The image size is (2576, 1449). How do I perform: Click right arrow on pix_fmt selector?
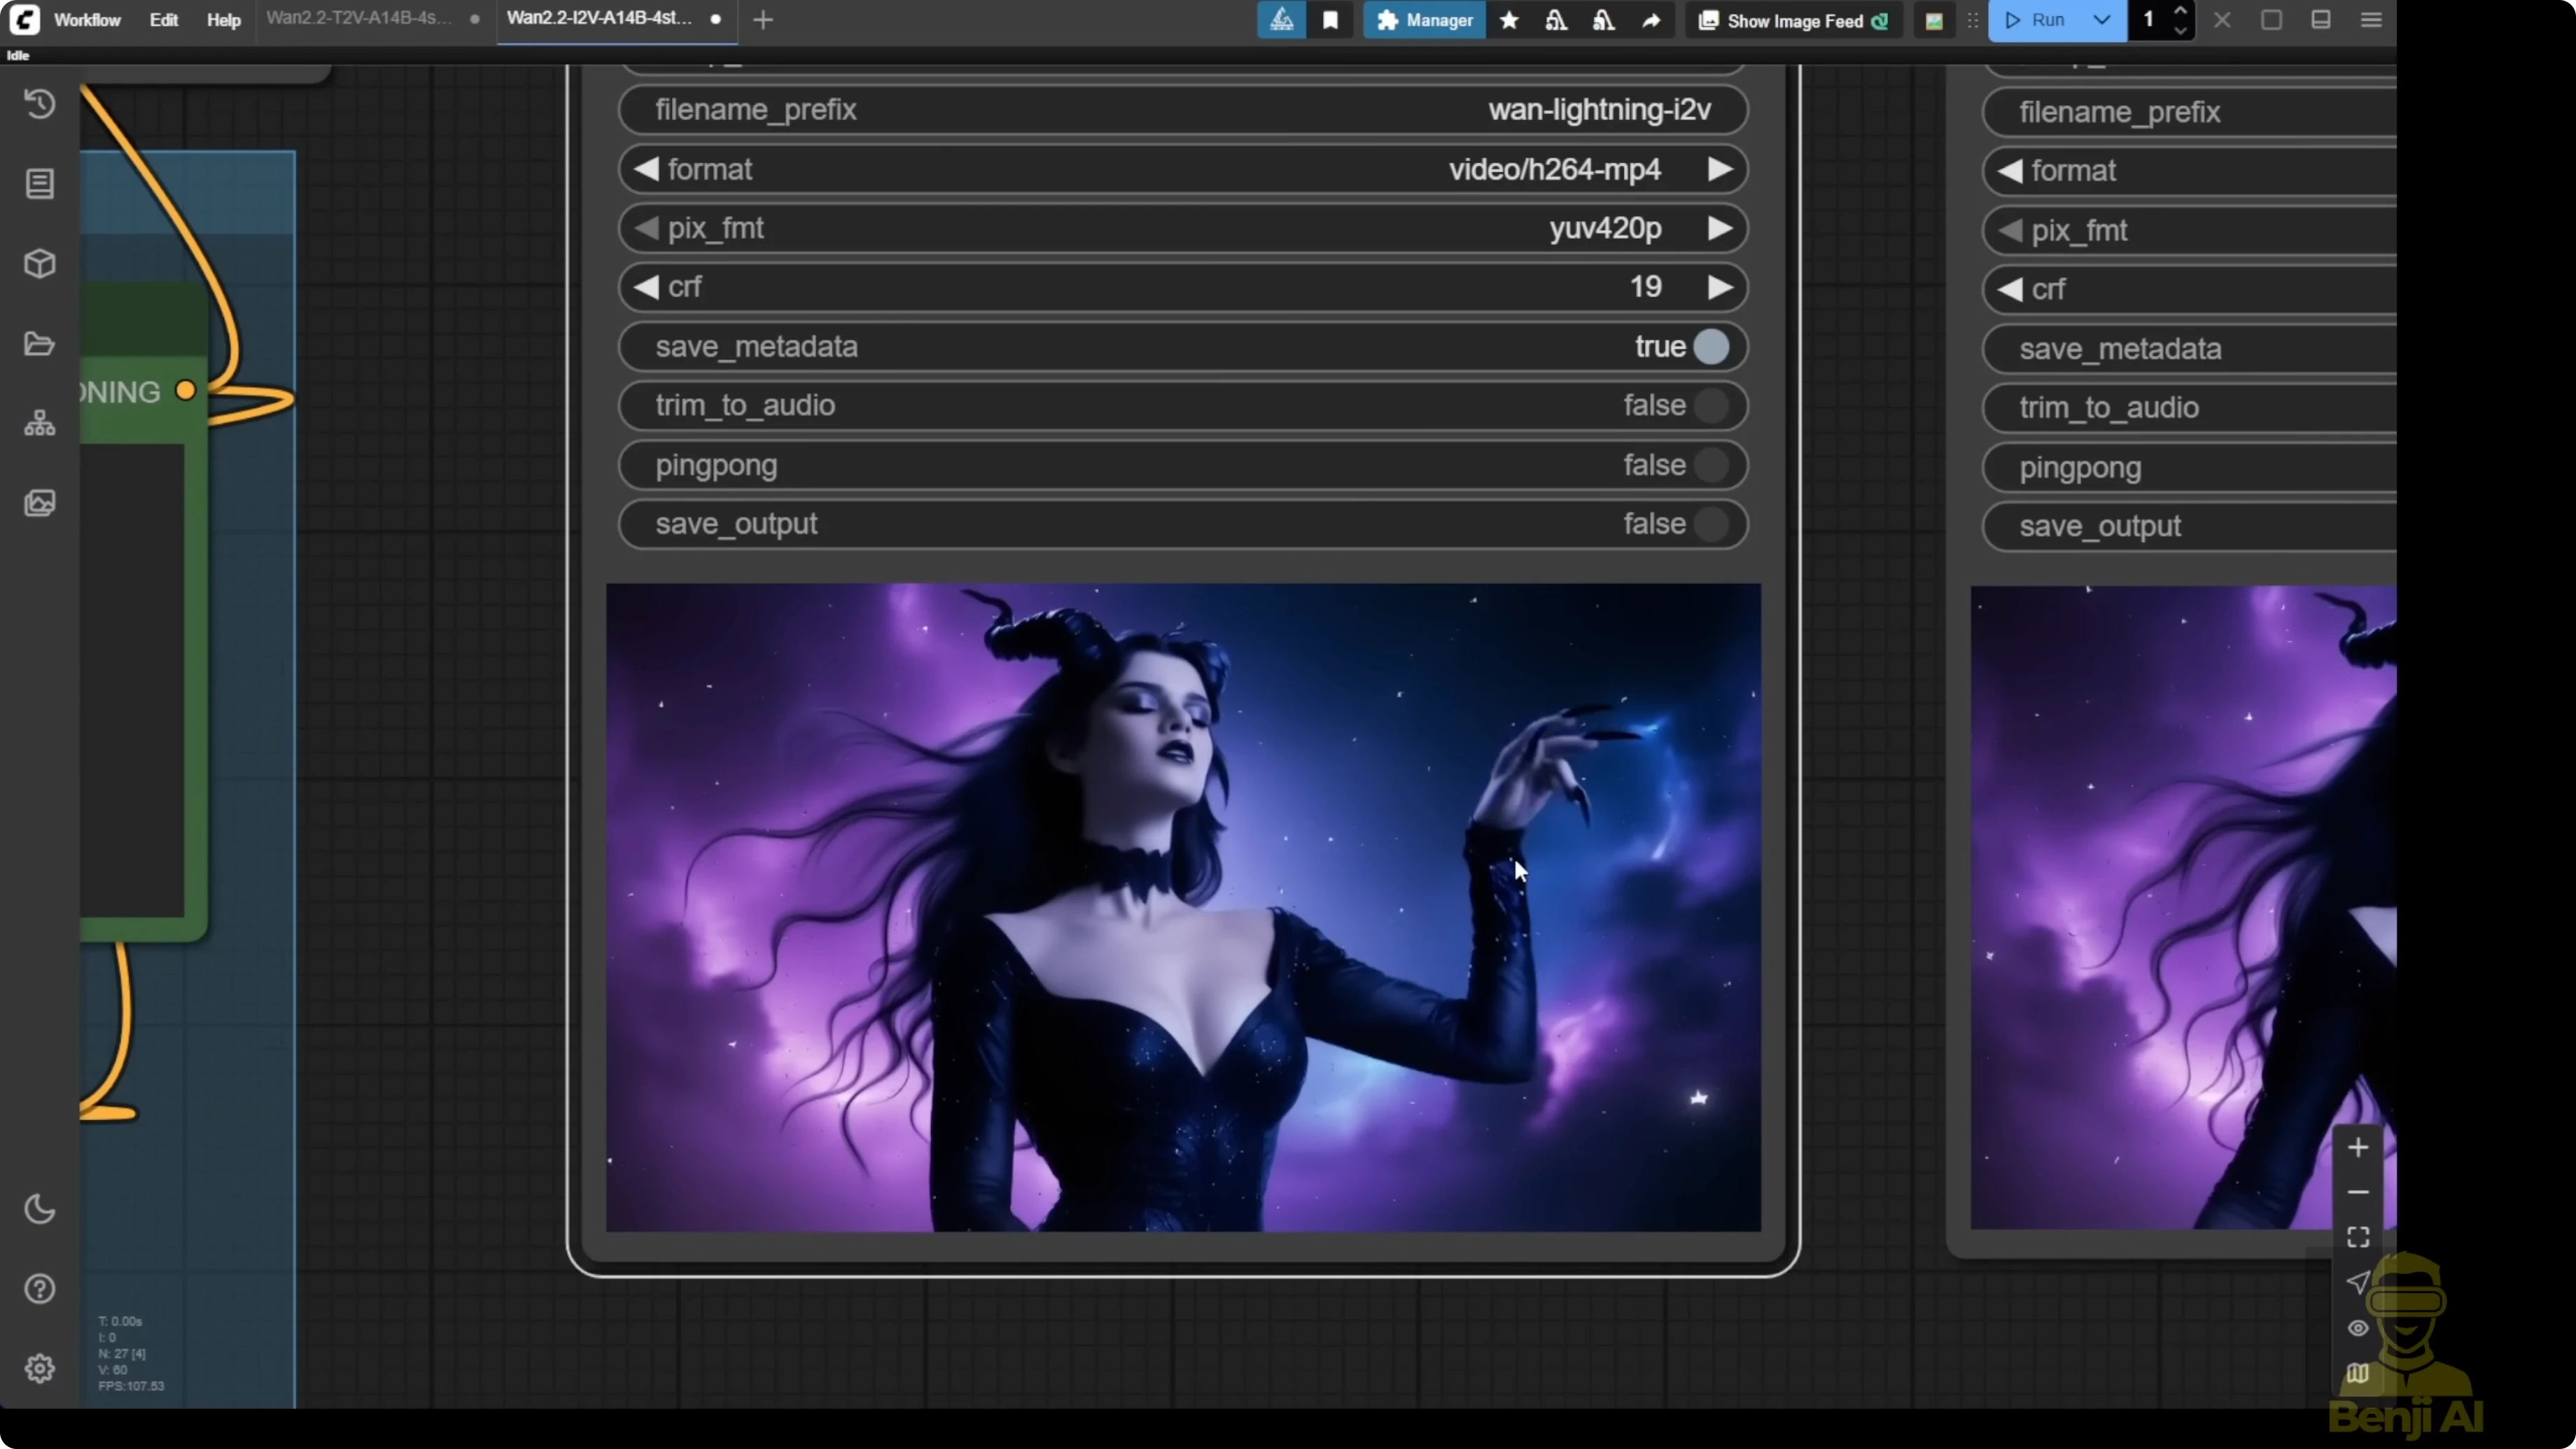click(x=1719, y=228)
